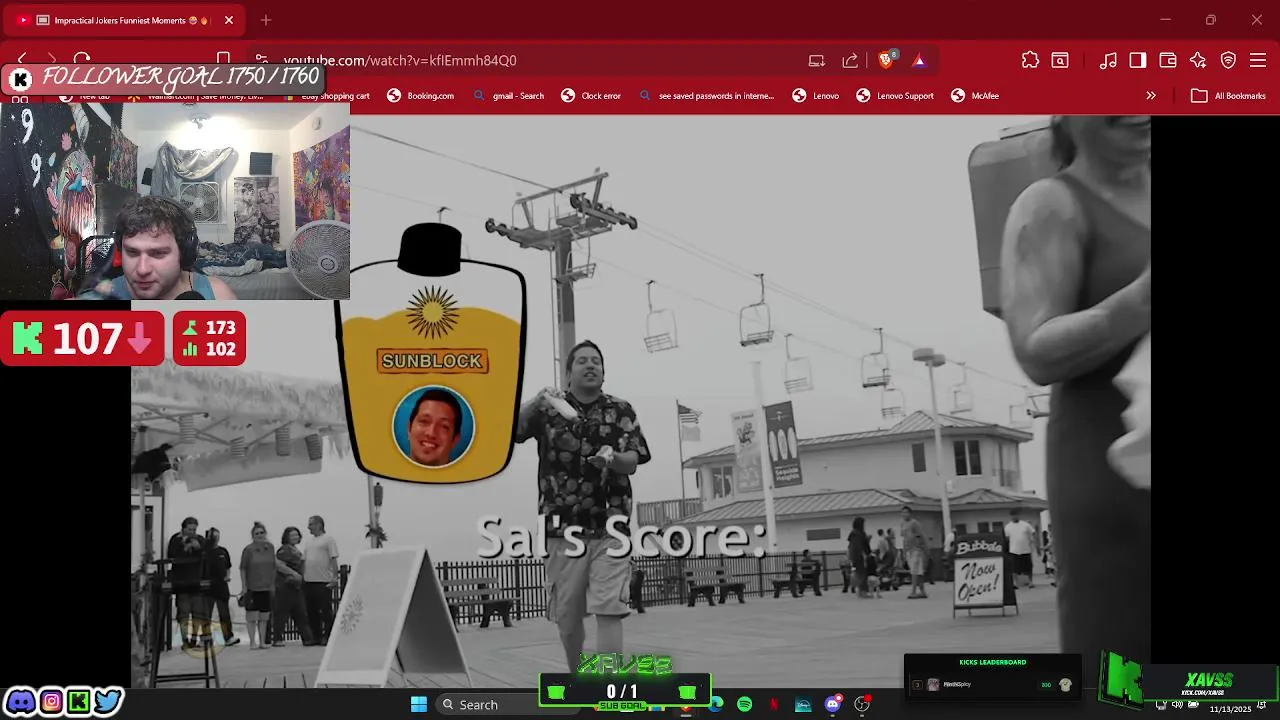Image resolution: width=1280 pixels, height=720 pixels.
Task: Share this page using the share icon
Action: (850, 60)
